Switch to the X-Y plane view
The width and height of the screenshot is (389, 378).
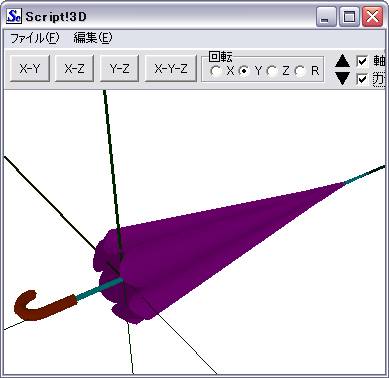30,69
